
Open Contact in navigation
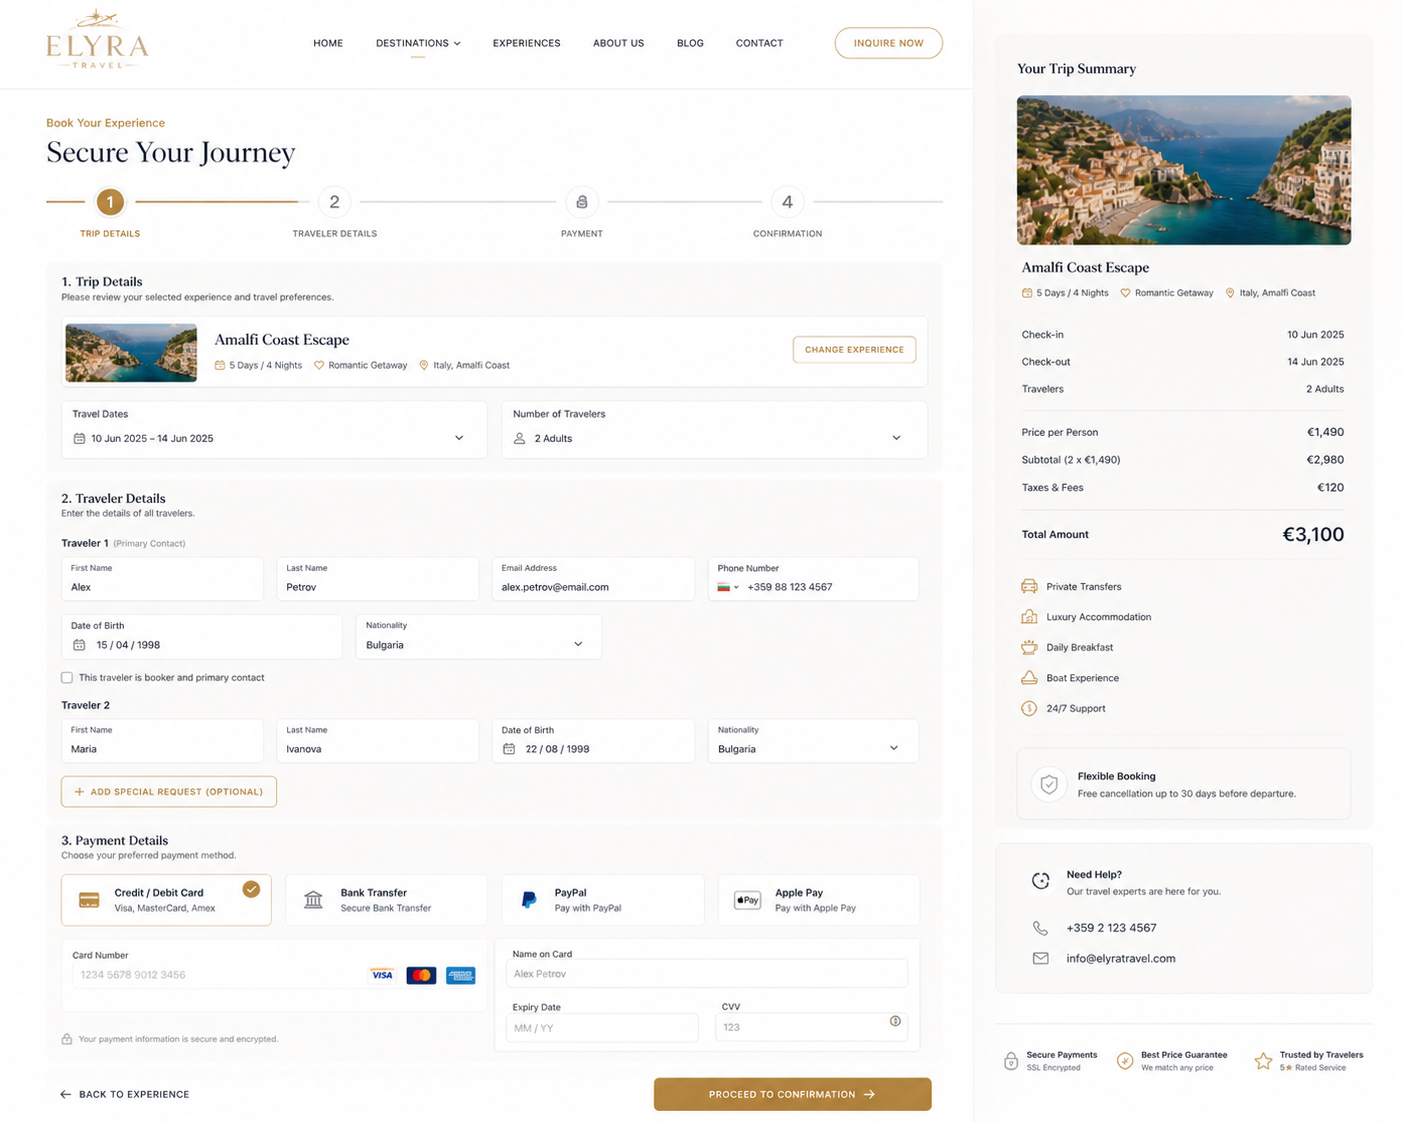coord(759,43)
